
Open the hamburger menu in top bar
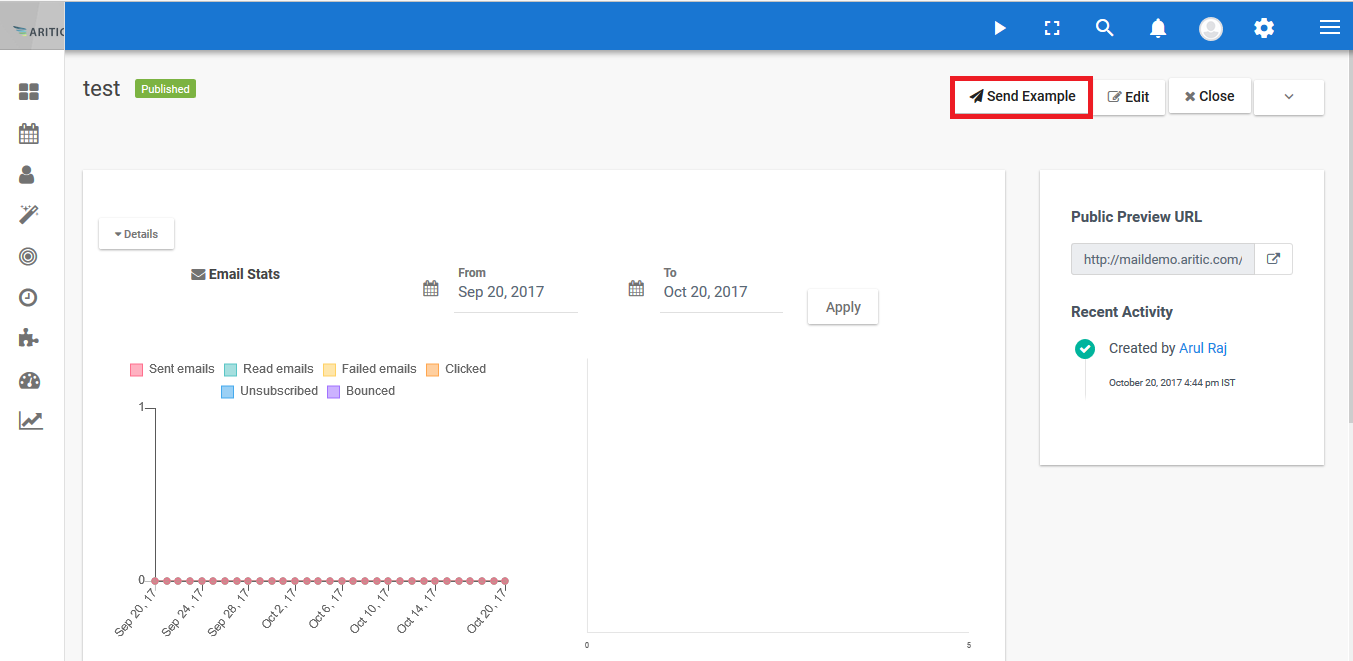[x=1329, y=28]
